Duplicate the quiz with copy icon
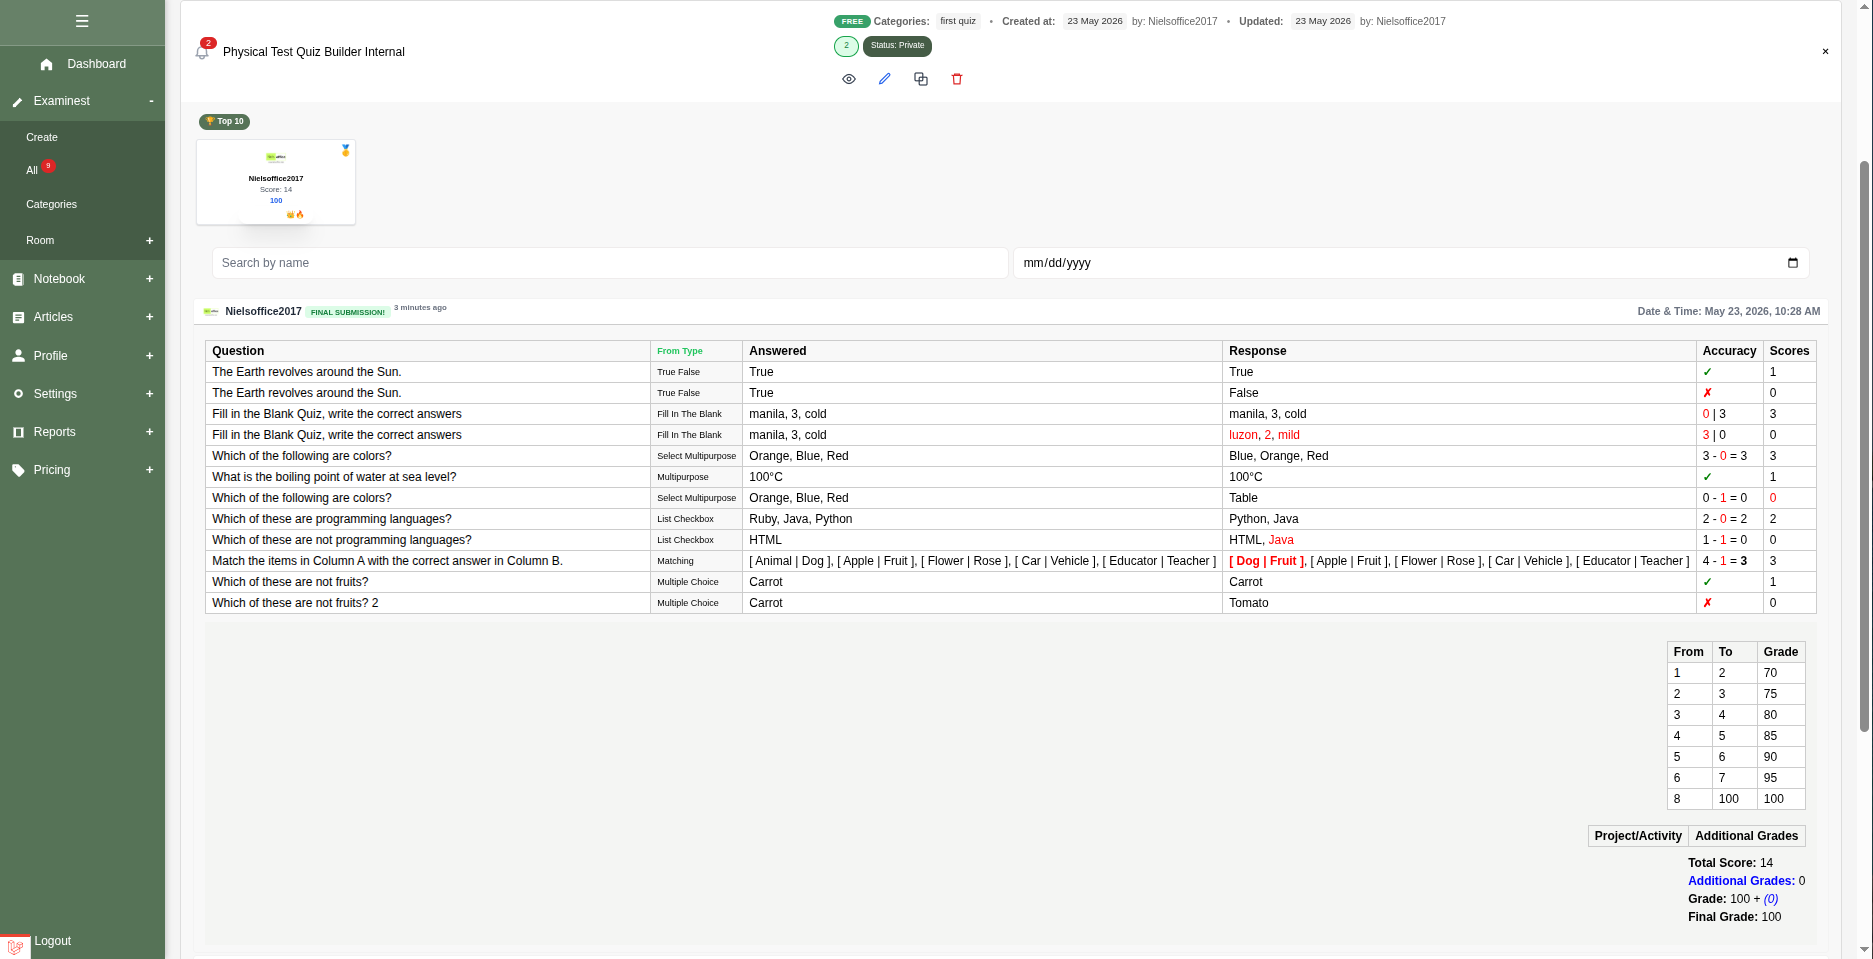The image size is (1873, 959). pos(921,79)
